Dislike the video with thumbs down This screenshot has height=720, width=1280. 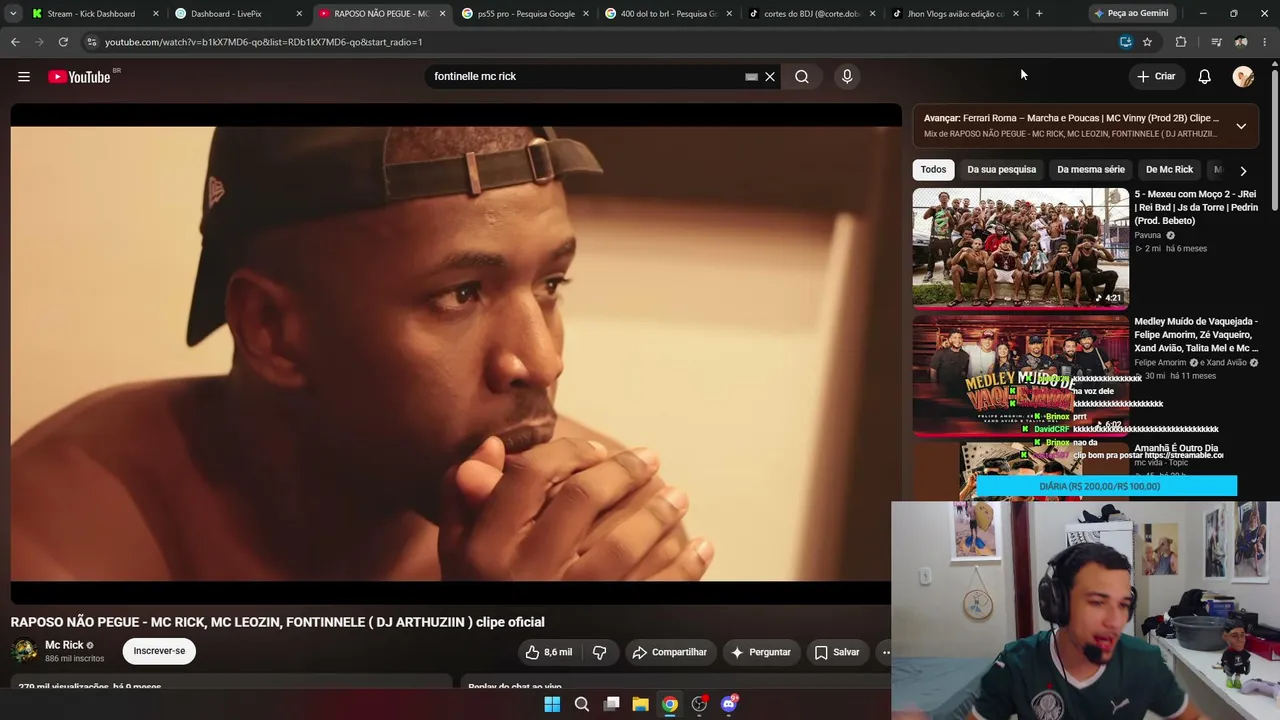(600, 652)
